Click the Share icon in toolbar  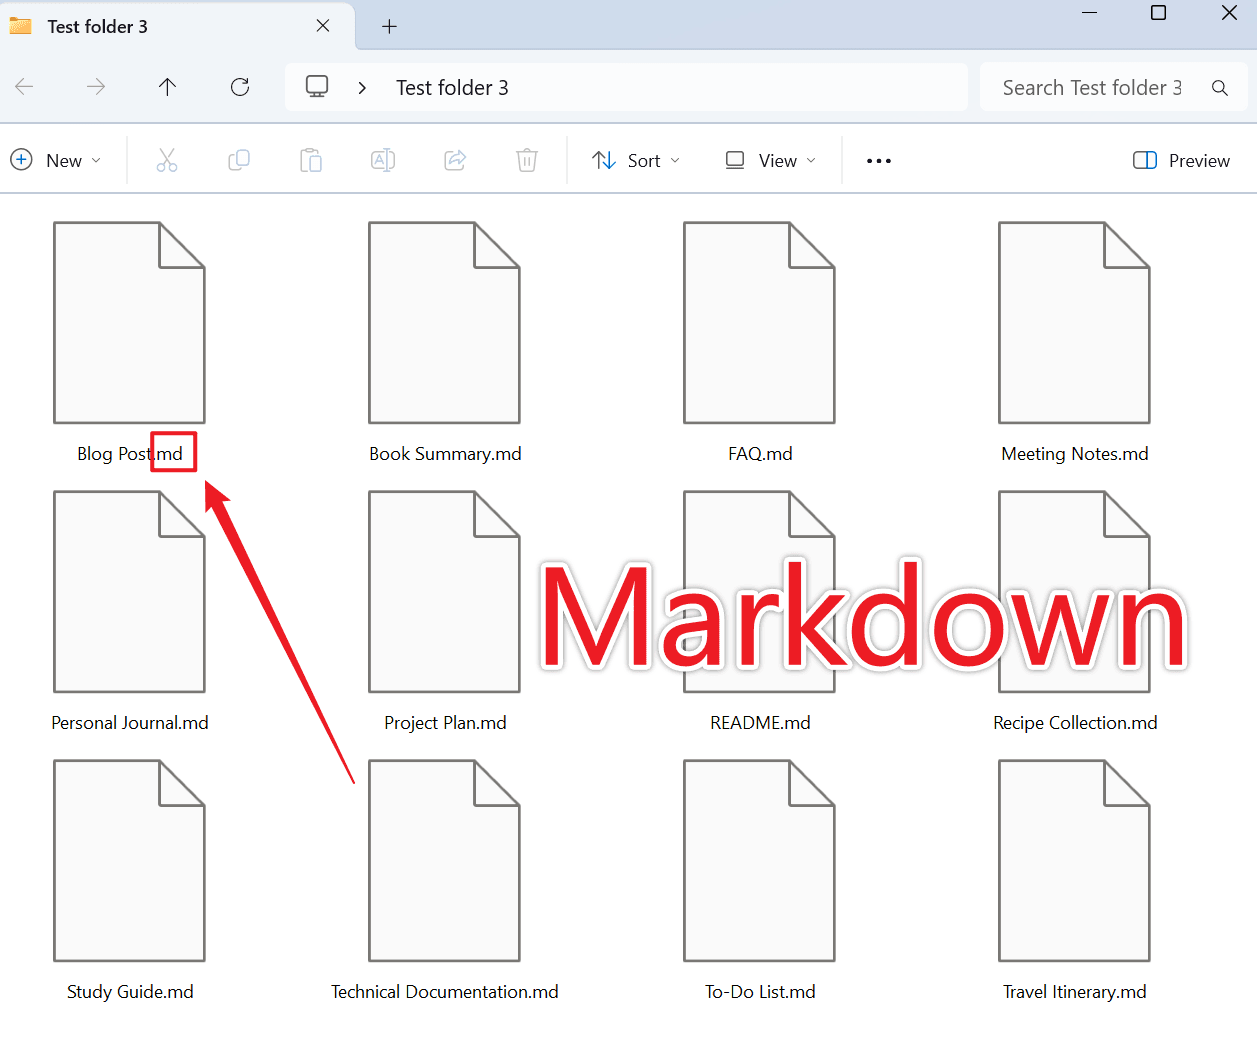pos(455,160)
